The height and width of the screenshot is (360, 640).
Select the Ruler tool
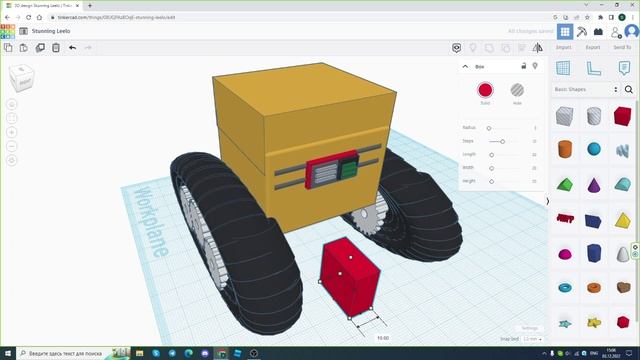pyautogui.click(x=594, y=68)
